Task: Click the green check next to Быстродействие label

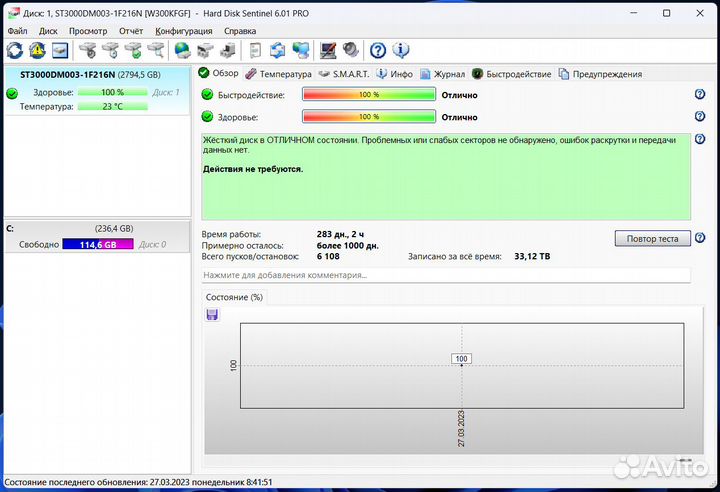Action: click(x=208, y=94)
